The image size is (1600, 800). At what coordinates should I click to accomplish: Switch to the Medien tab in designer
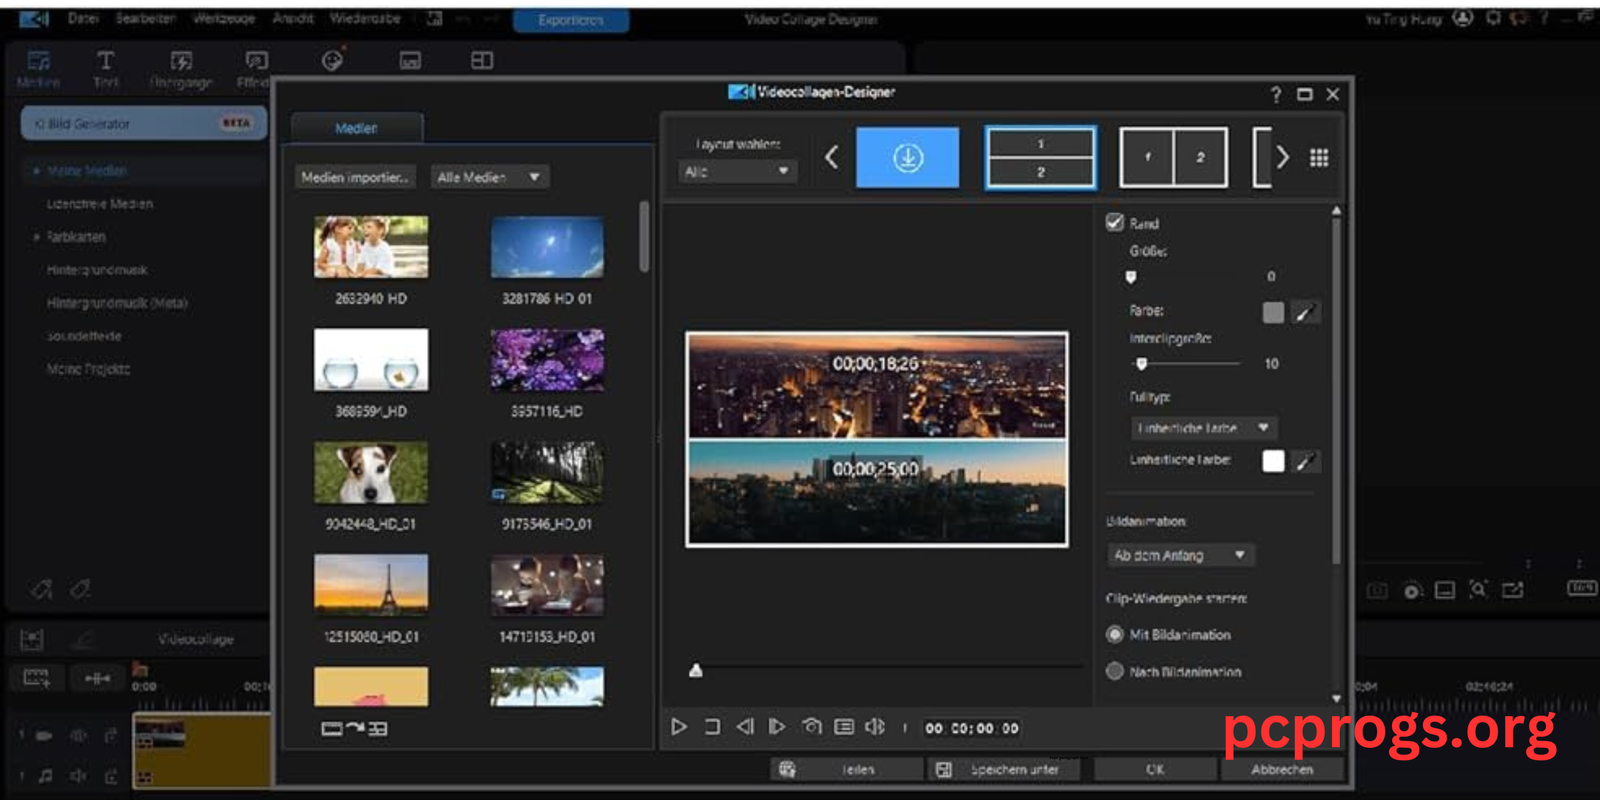[357, 128]
